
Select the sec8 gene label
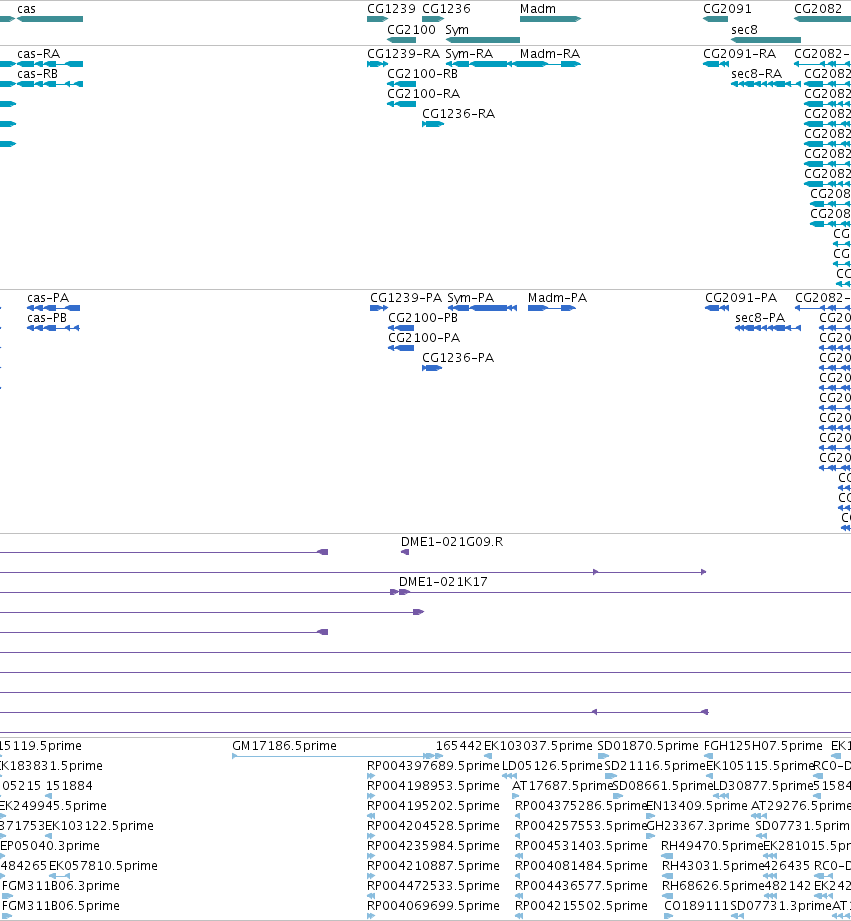pos(744,30)
